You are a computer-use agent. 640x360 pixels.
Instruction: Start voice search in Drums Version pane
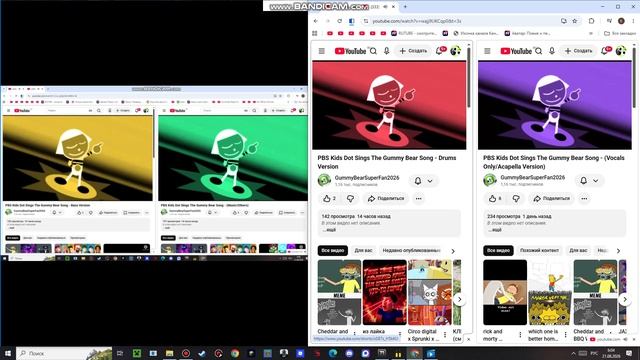pyautogui.click(x=387, y=51)
